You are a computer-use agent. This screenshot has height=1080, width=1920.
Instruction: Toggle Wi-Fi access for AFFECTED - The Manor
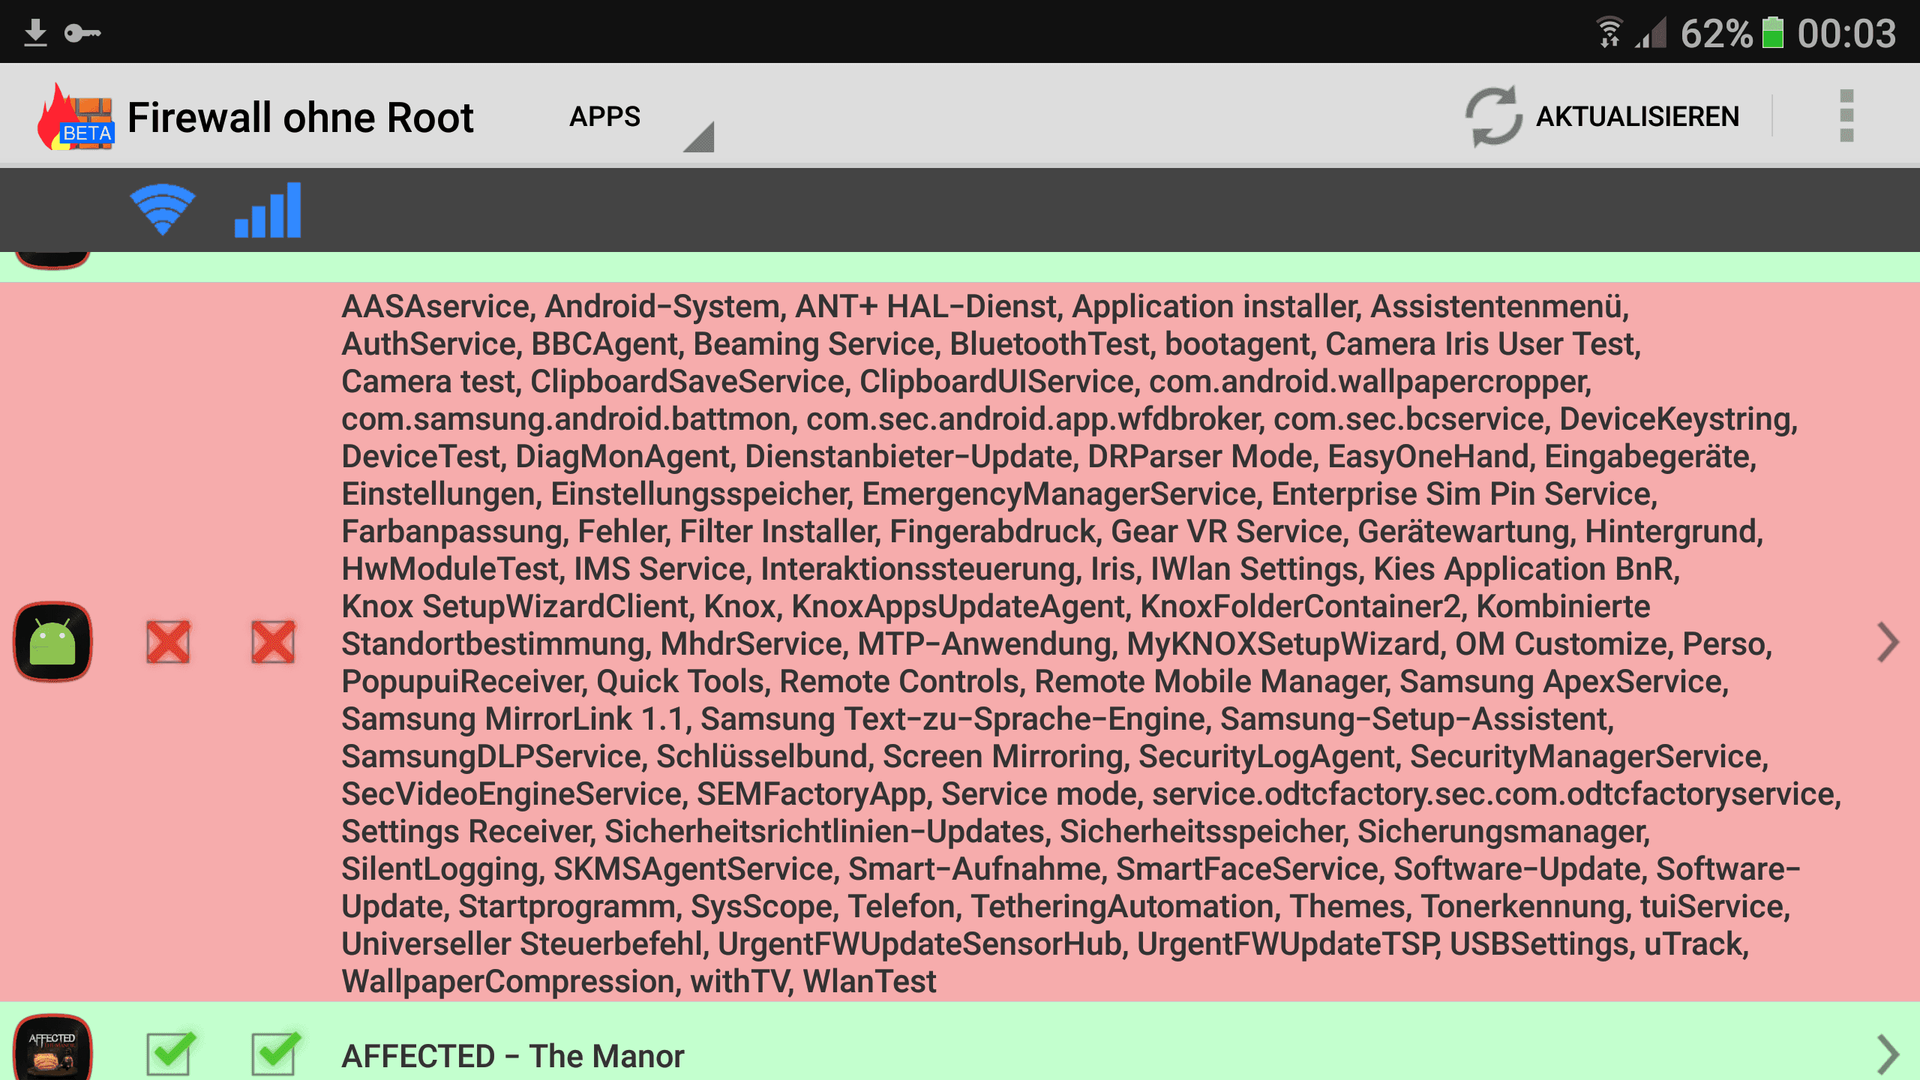170,1053
